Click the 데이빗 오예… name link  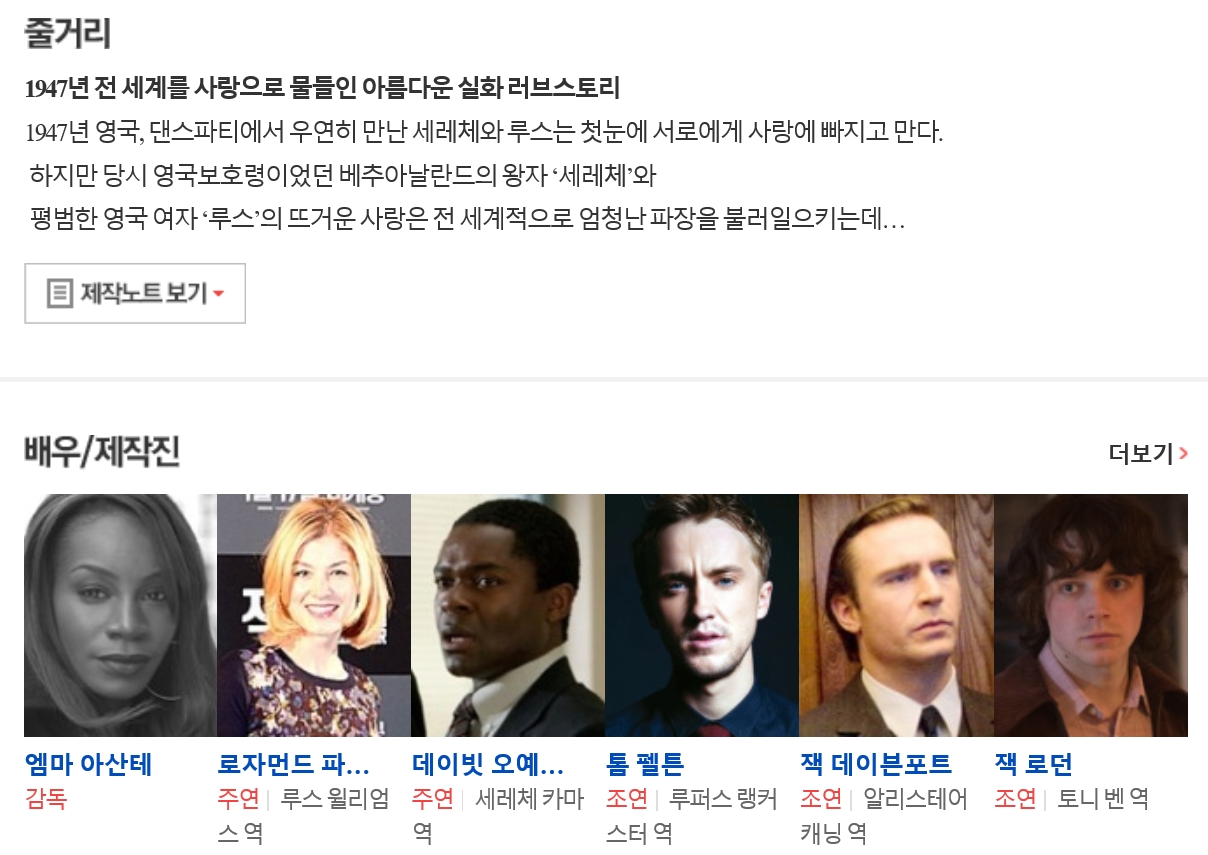coord(488,765)
